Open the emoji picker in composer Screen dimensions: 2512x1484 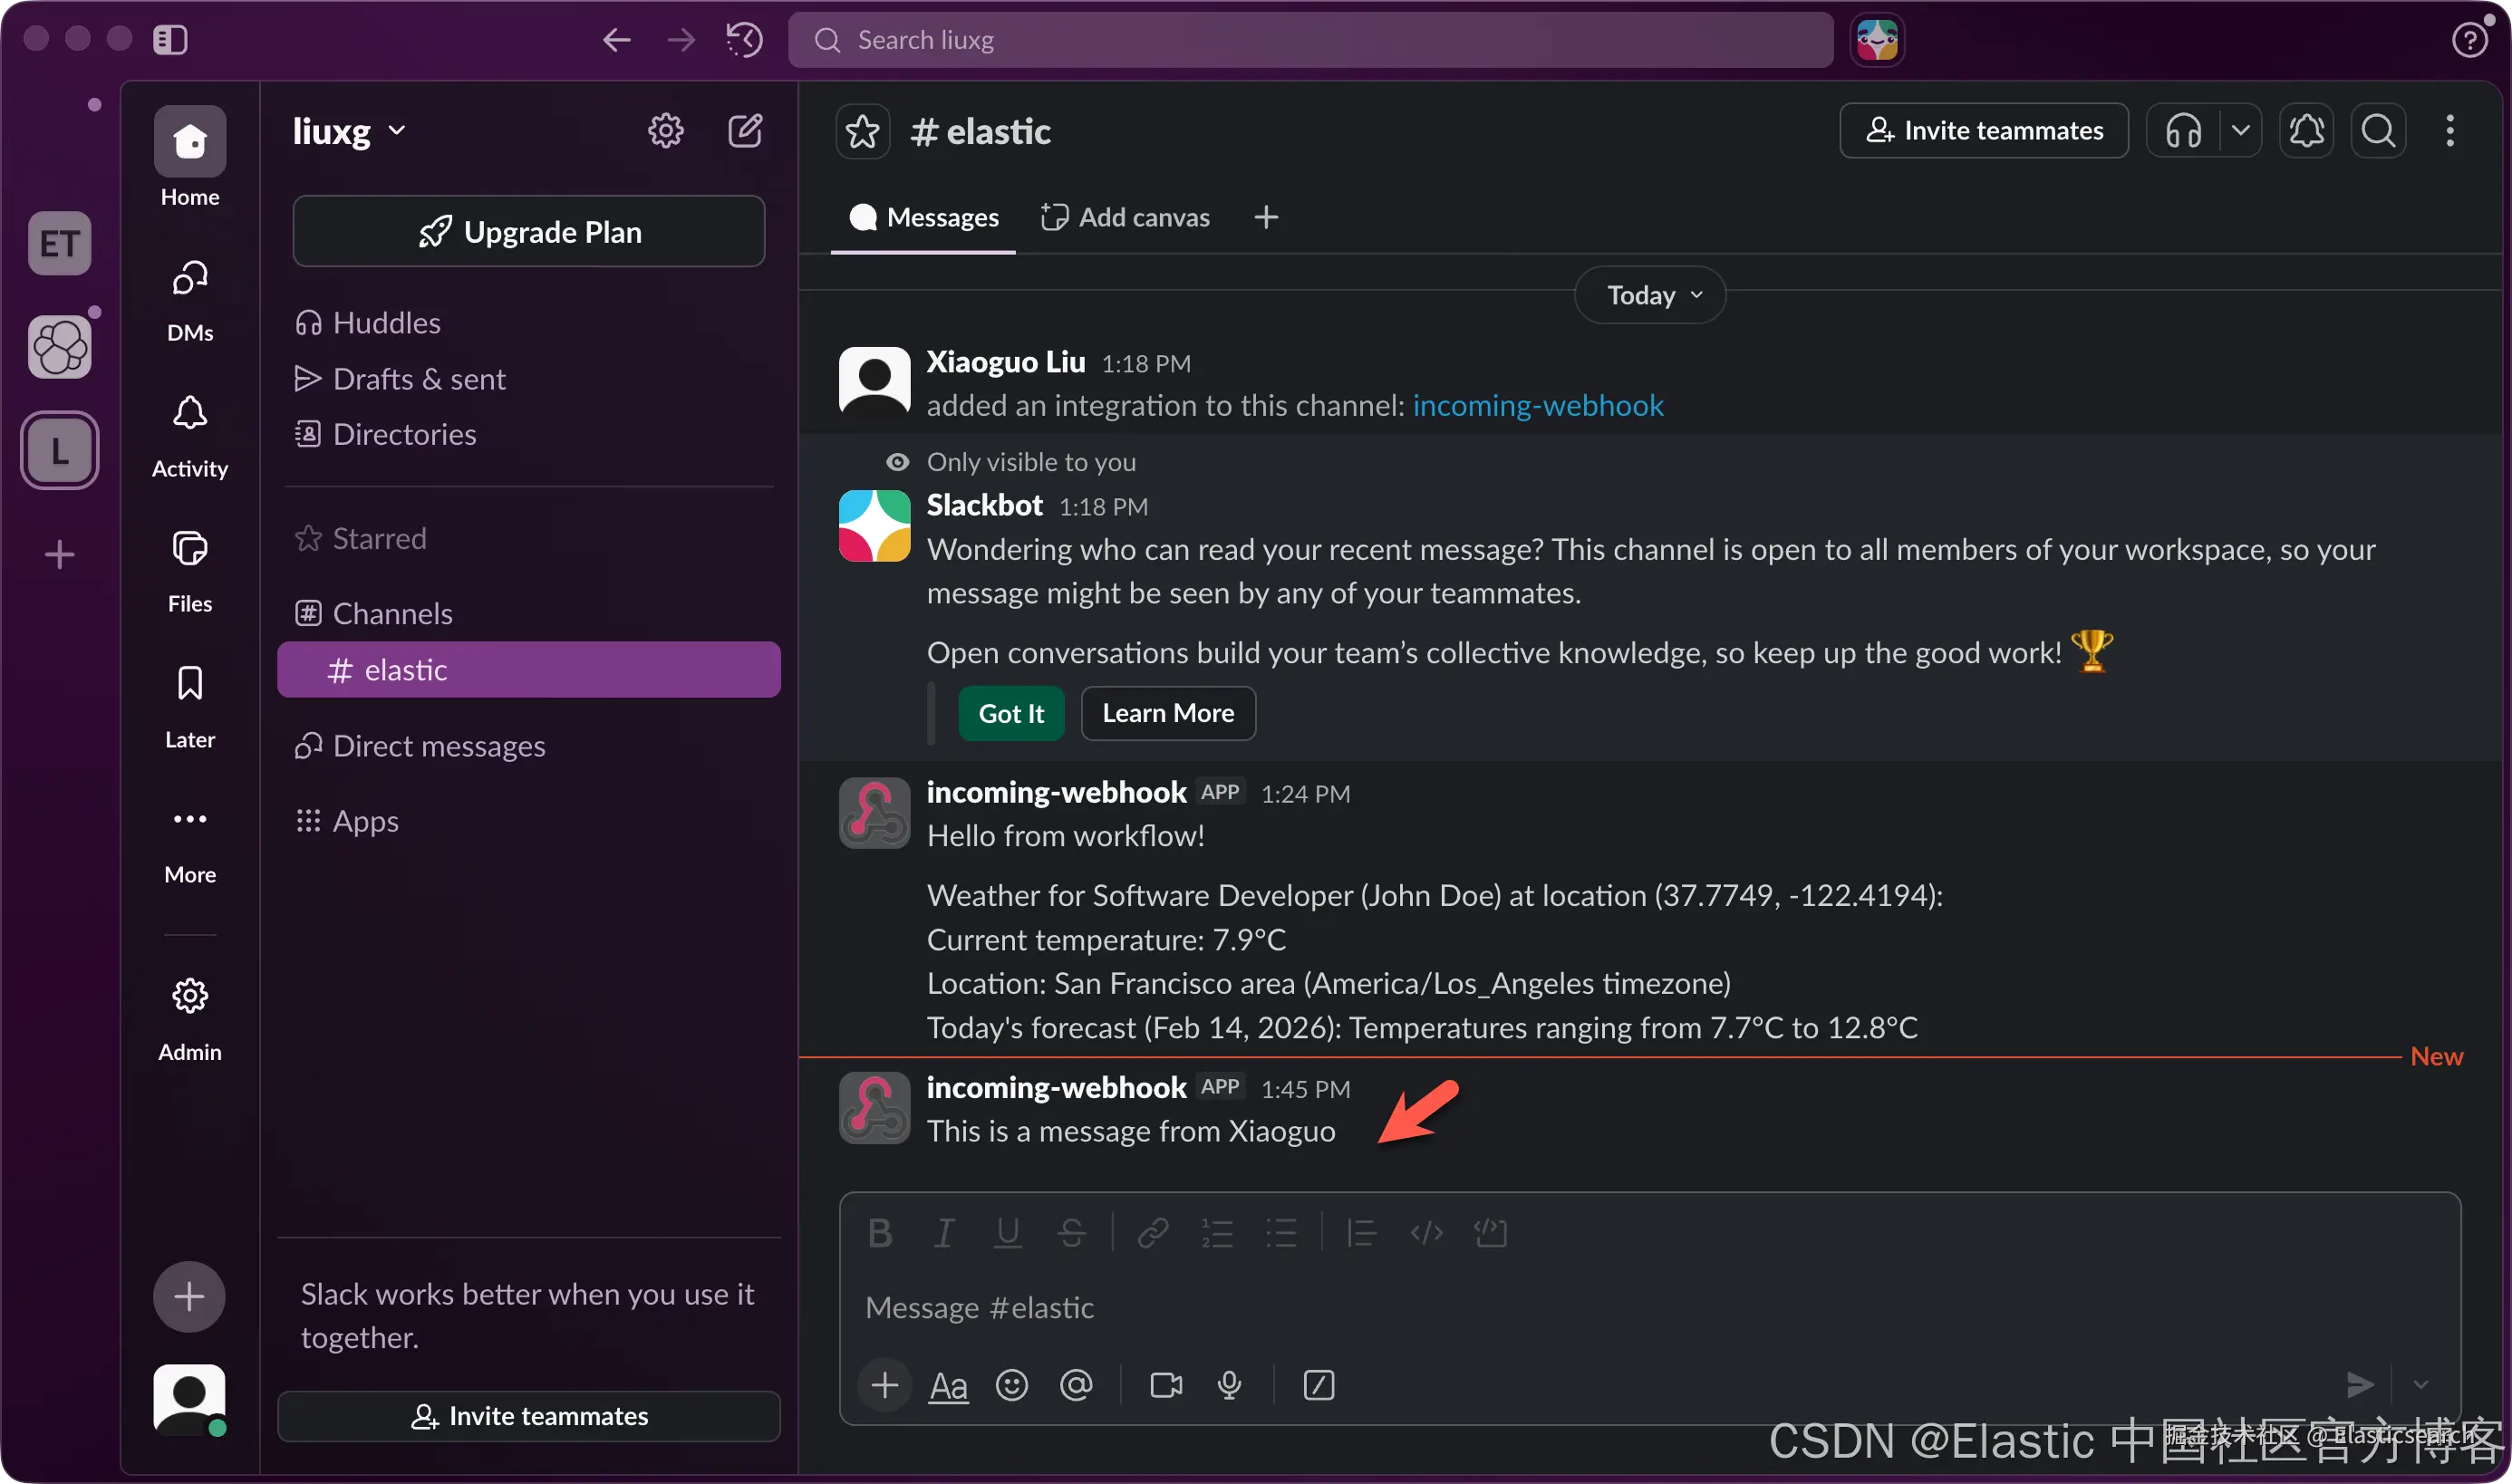[1012, 1385]
